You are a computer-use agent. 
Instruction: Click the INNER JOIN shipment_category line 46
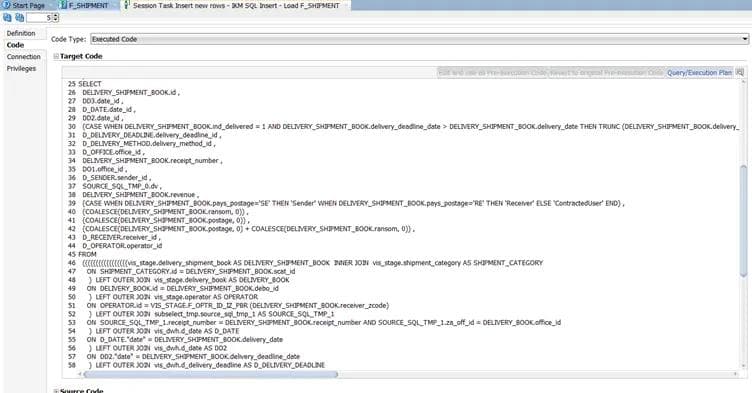[x=313, y=263]
